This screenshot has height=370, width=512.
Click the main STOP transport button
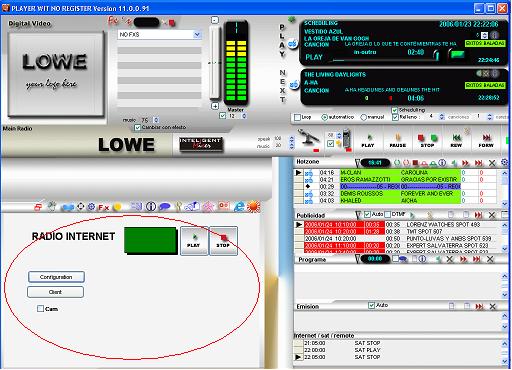point(427,141)
